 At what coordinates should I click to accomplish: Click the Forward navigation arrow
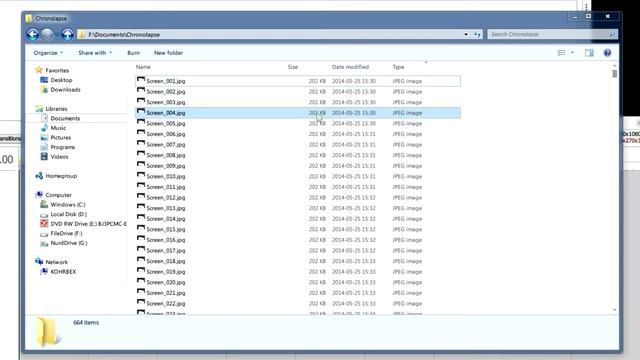(47, 34)
